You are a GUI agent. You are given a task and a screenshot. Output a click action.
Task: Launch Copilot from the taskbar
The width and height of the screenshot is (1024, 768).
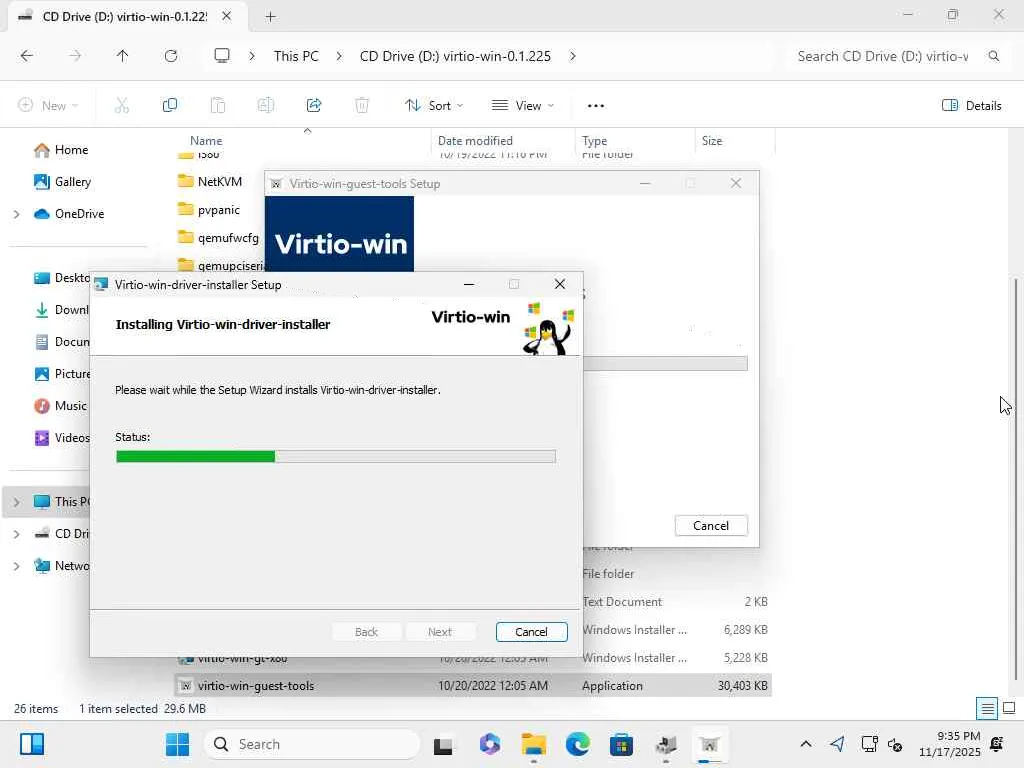coord(489,744)
